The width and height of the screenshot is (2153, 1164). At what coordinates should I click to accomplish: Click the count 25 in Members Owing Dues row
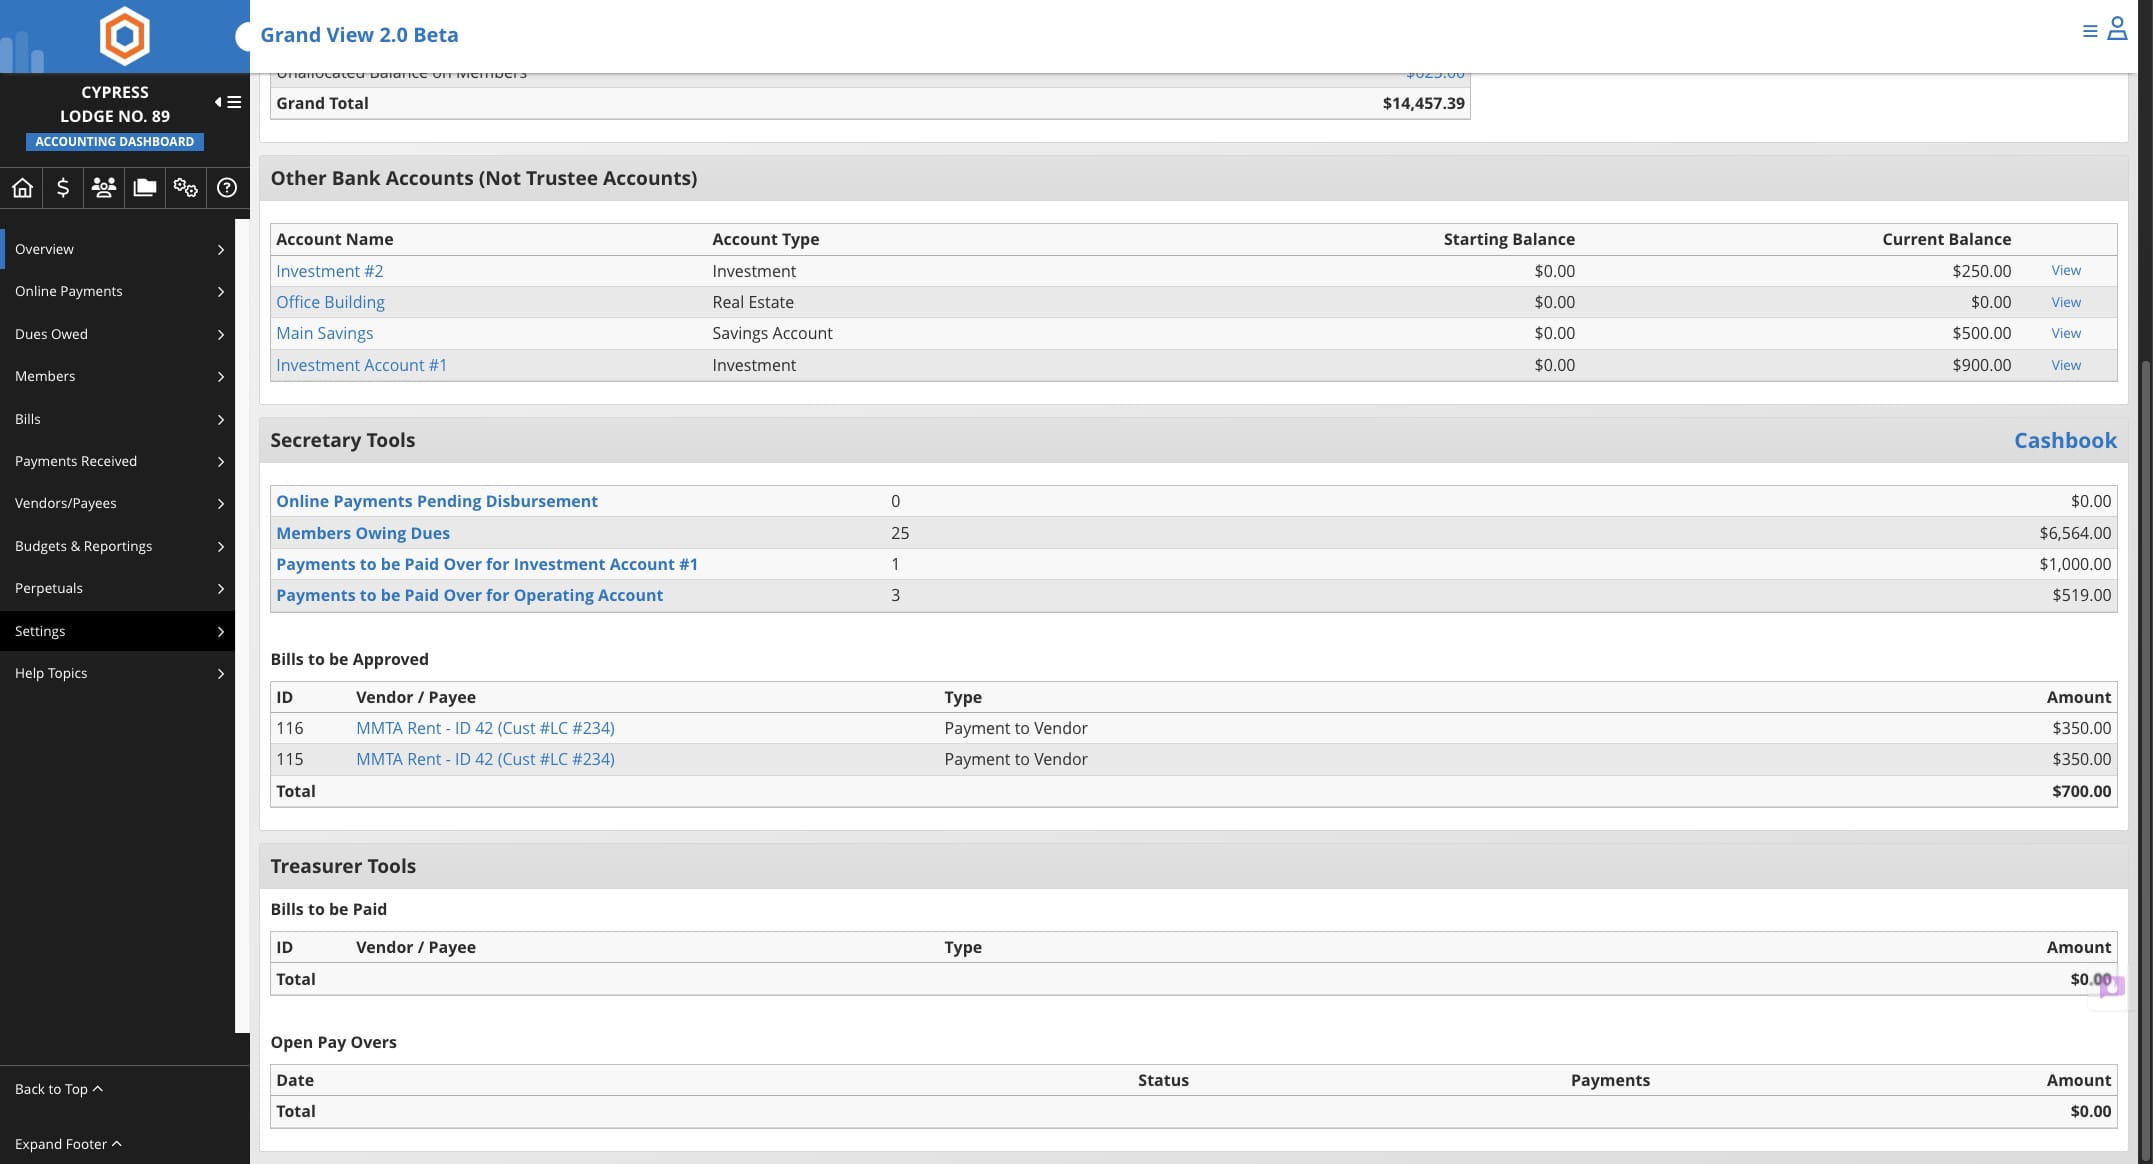(x=900, y=533)
